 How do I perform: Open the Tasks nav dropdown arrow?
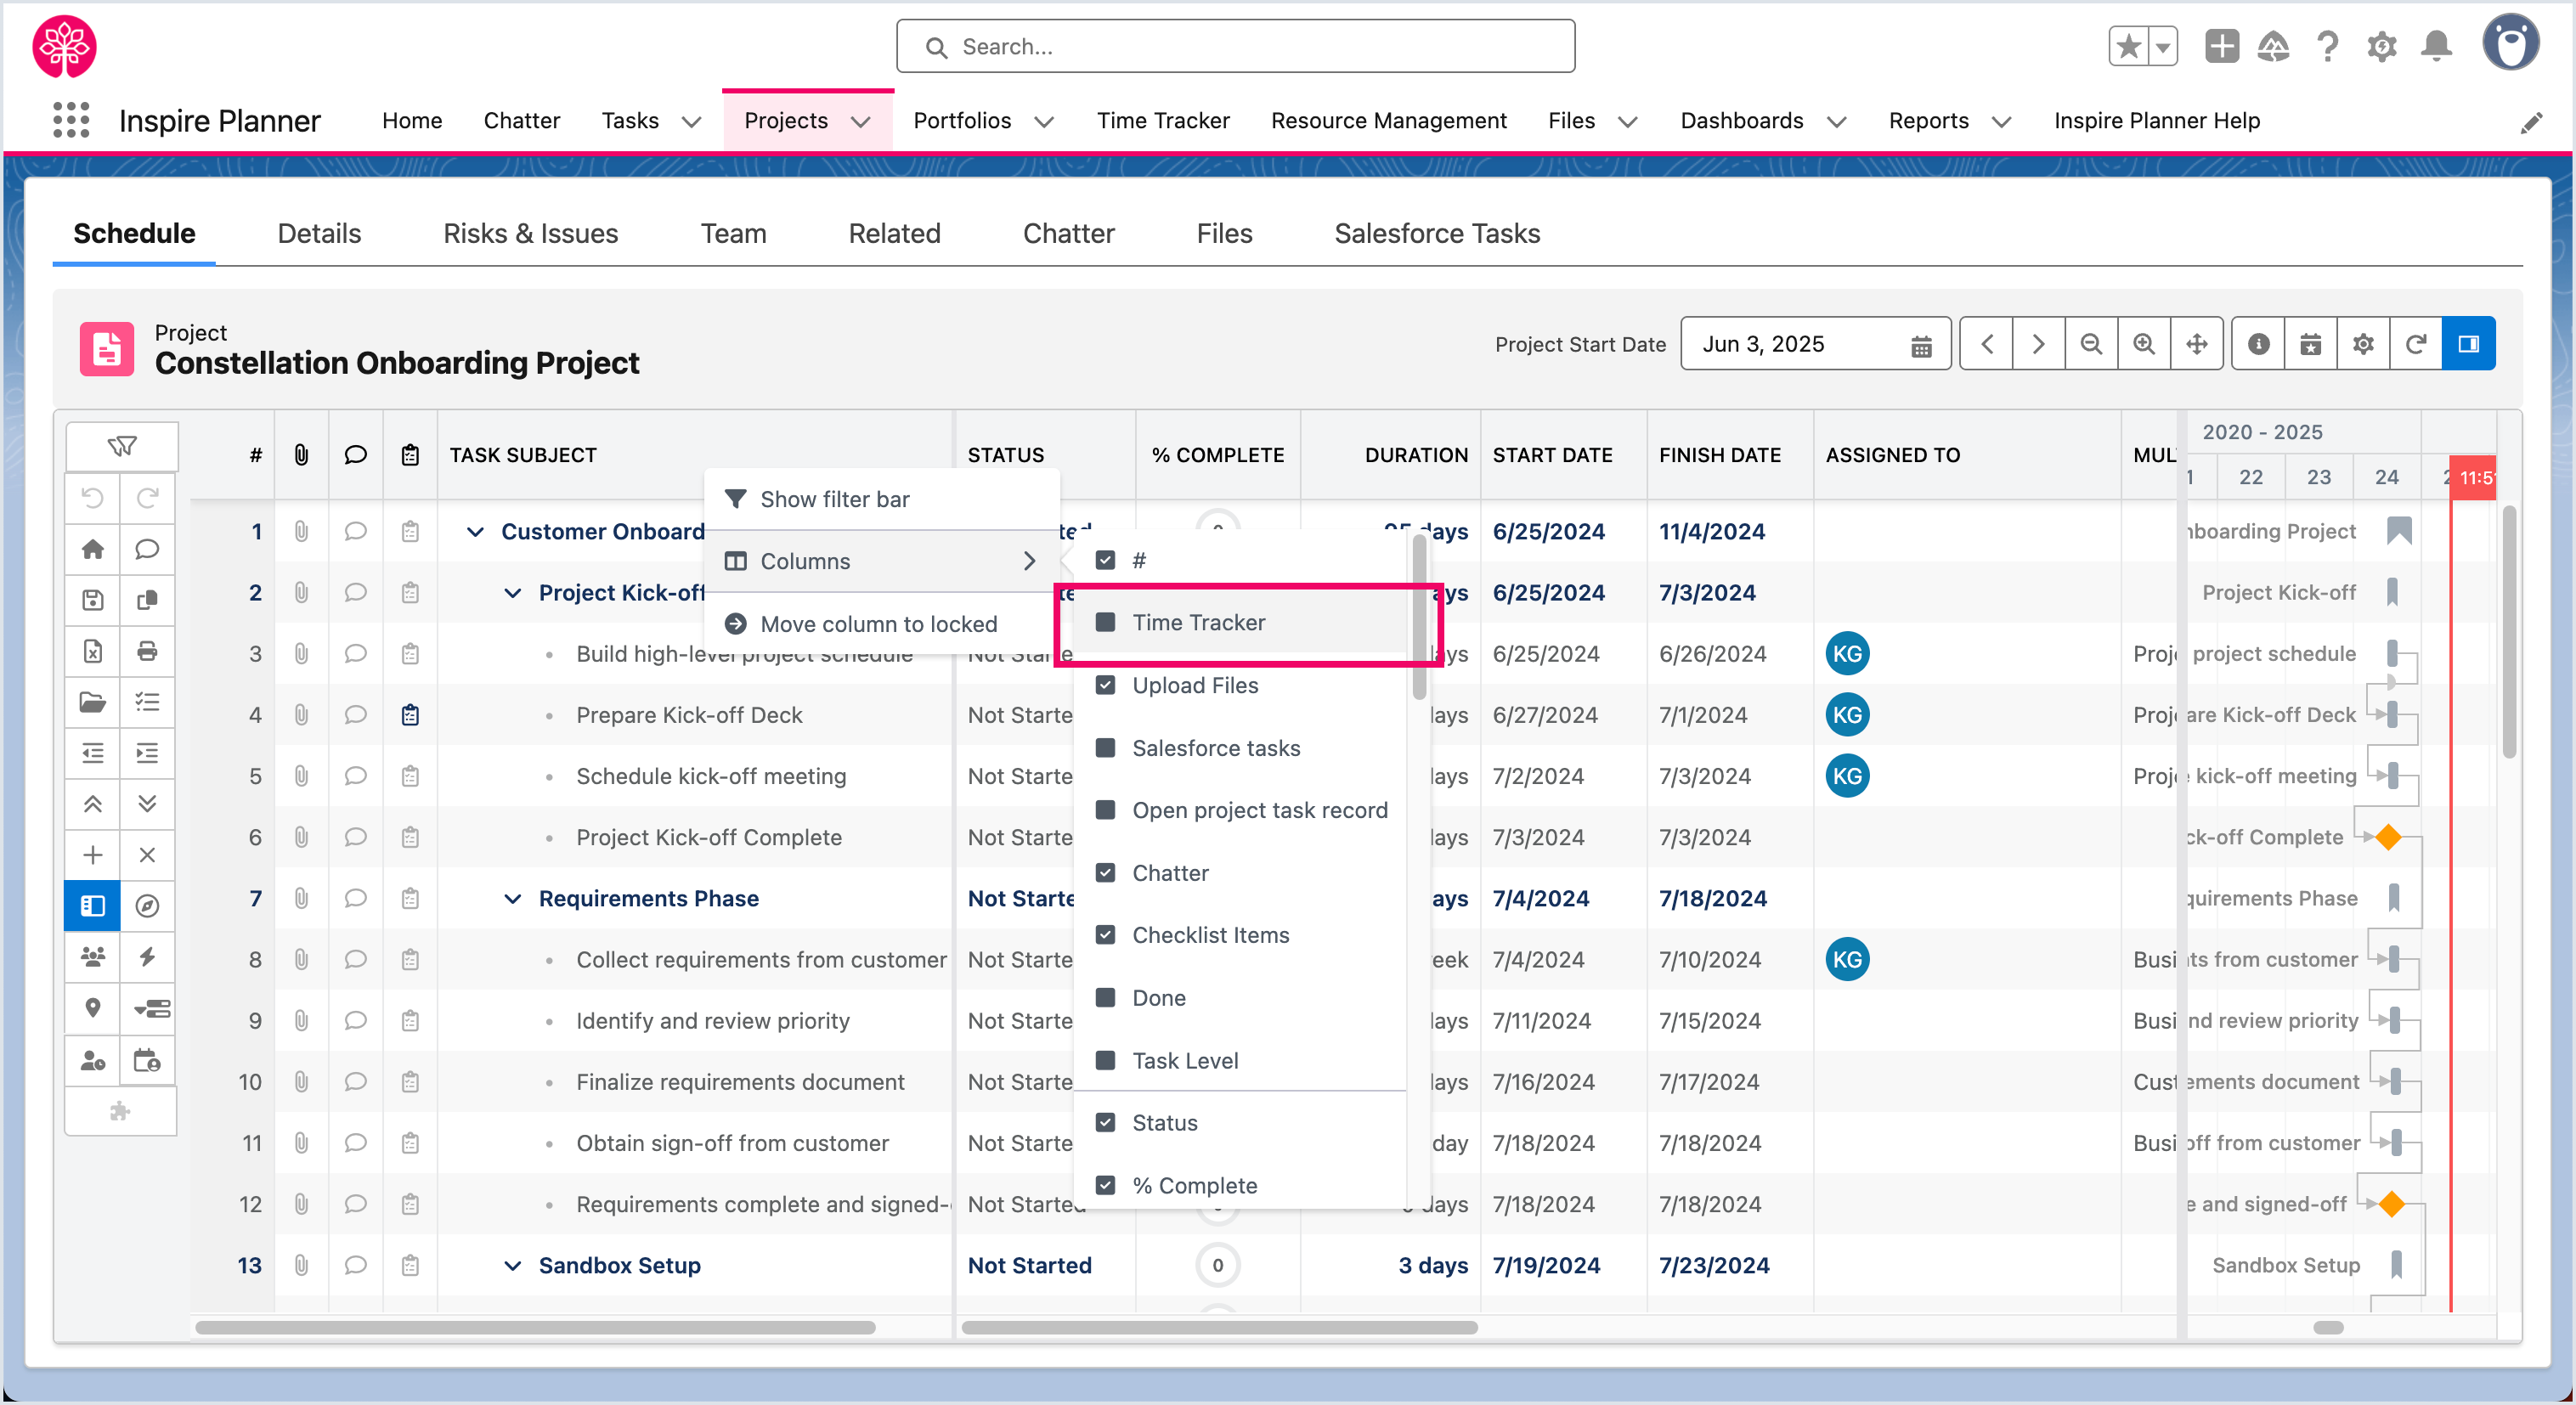[691, 122]
